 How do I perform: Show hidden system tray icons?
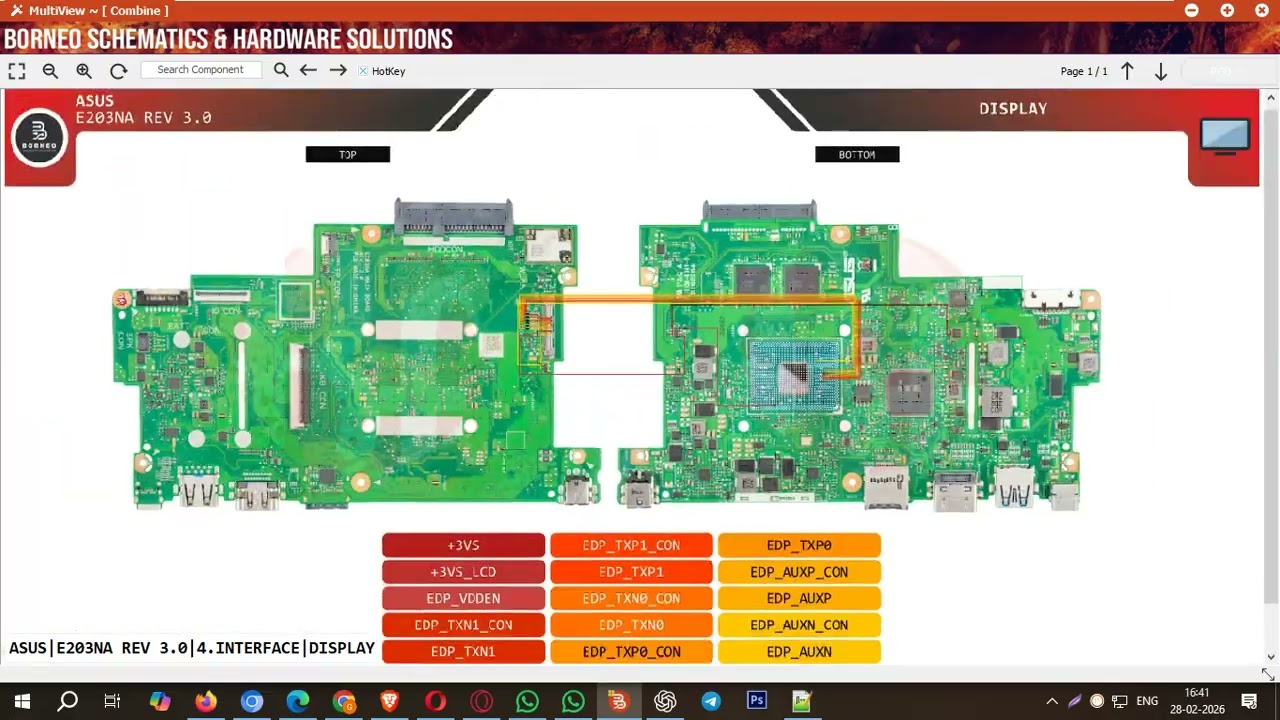(x=1052, y=701)
